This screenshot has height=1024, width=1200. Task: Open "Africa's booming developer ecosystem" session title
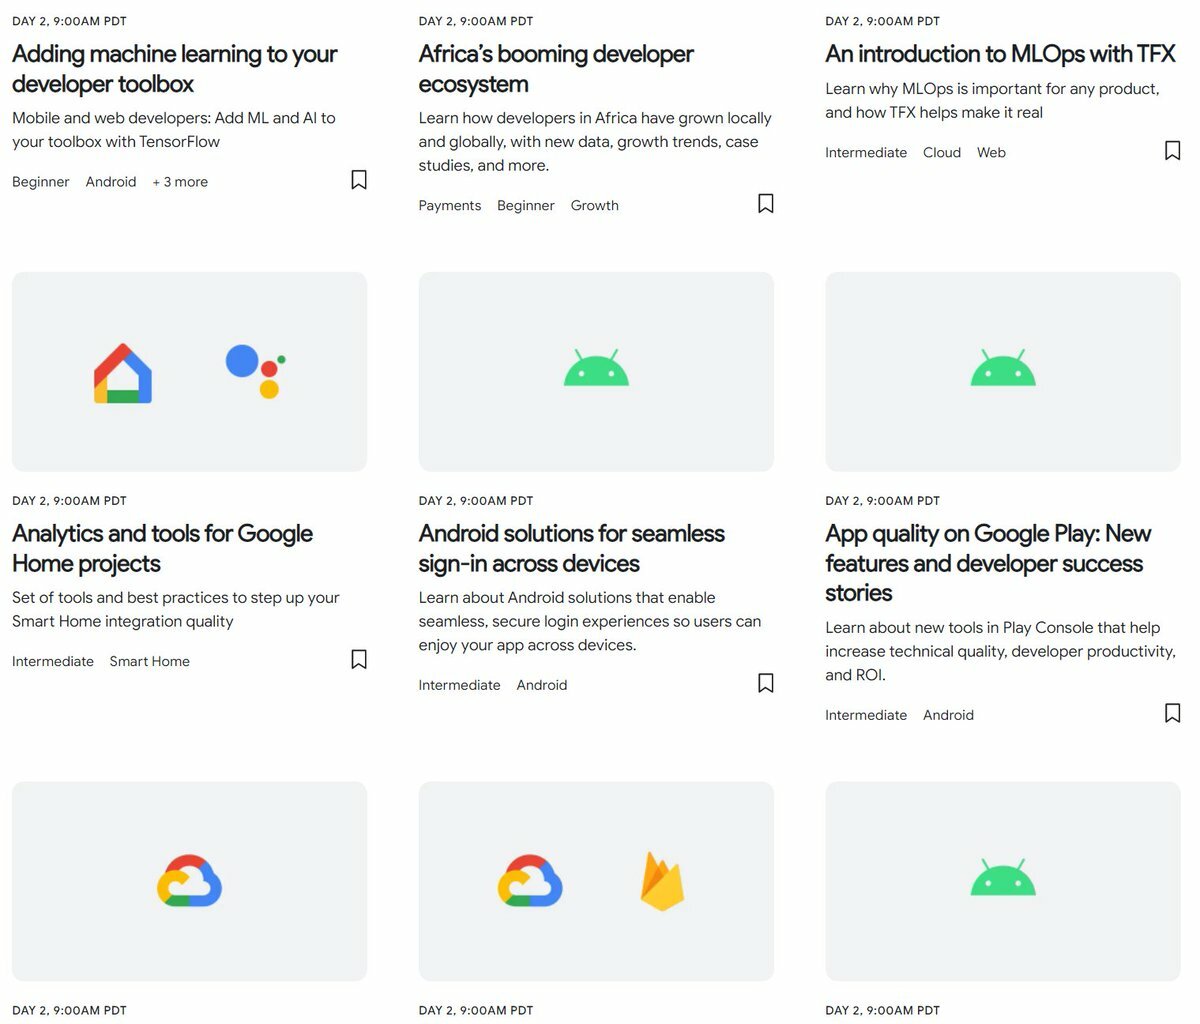556,69
